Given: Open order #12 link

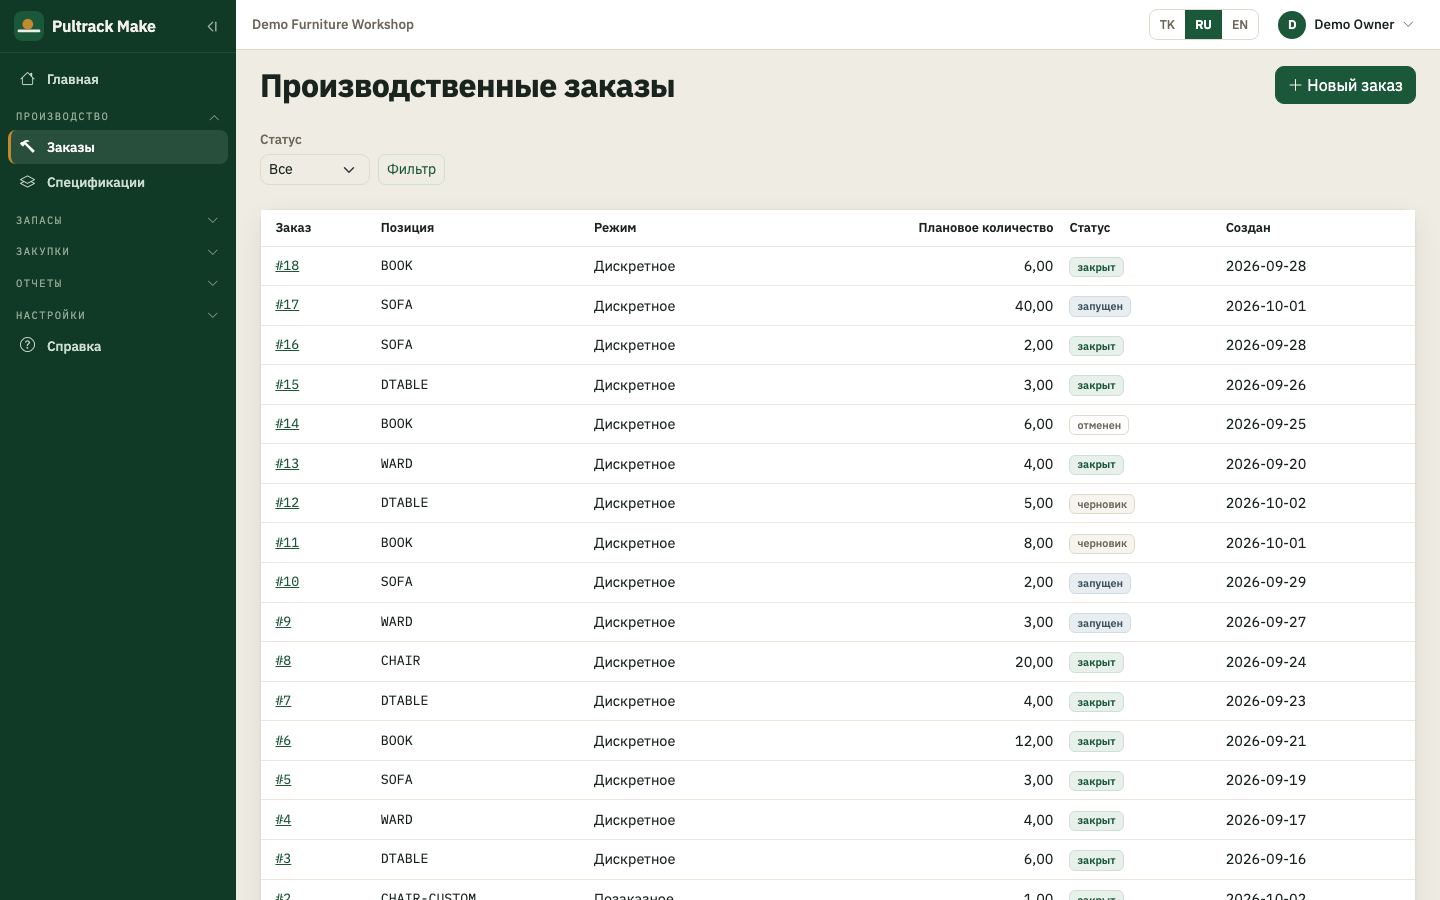Looking at the screenshot, I should [287, 503].
